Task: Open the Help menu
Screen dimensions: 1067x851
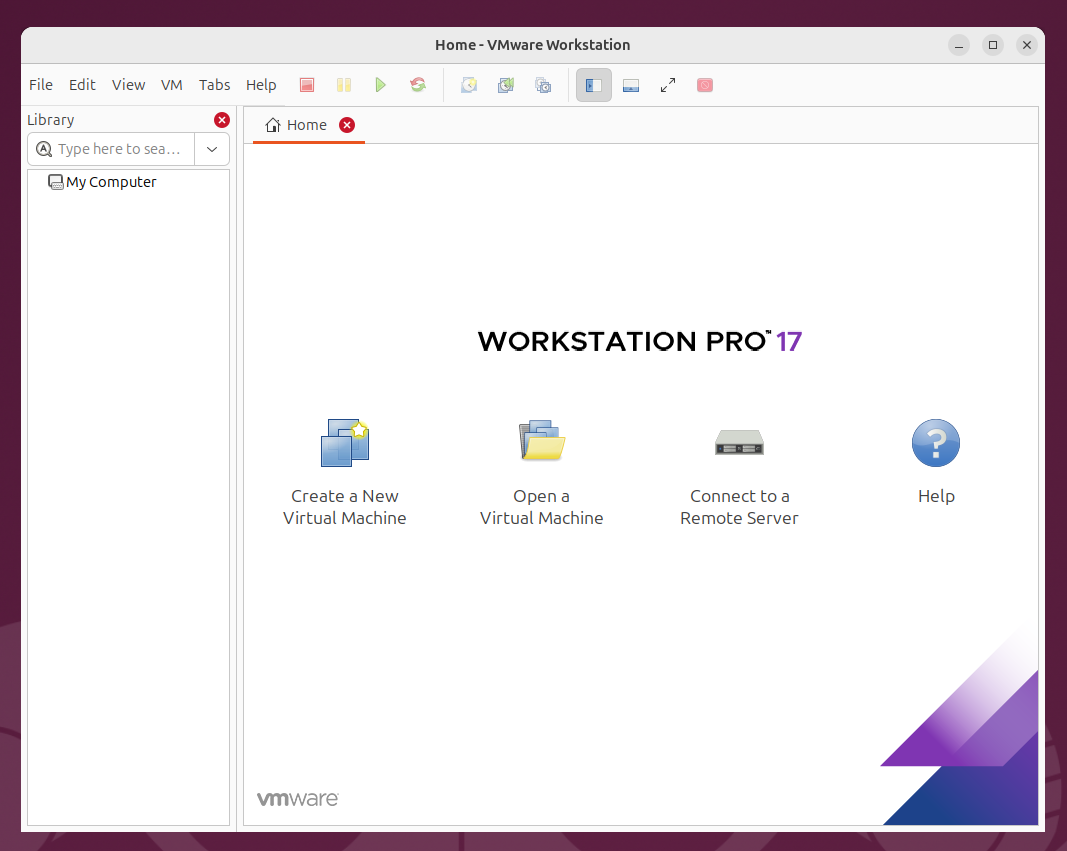Action: pyautogui.click(x=261, y=84)
